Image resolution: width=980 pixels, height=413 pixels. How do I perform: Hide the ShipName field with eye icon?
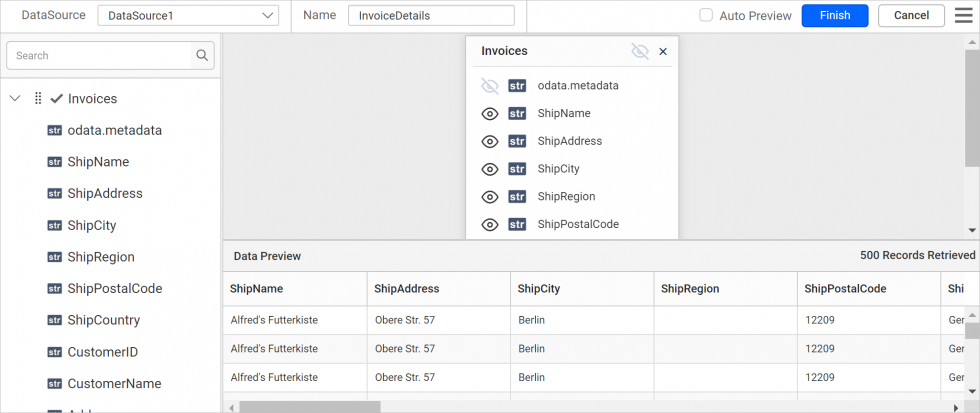pyautogui.click(x=490, y=113)
